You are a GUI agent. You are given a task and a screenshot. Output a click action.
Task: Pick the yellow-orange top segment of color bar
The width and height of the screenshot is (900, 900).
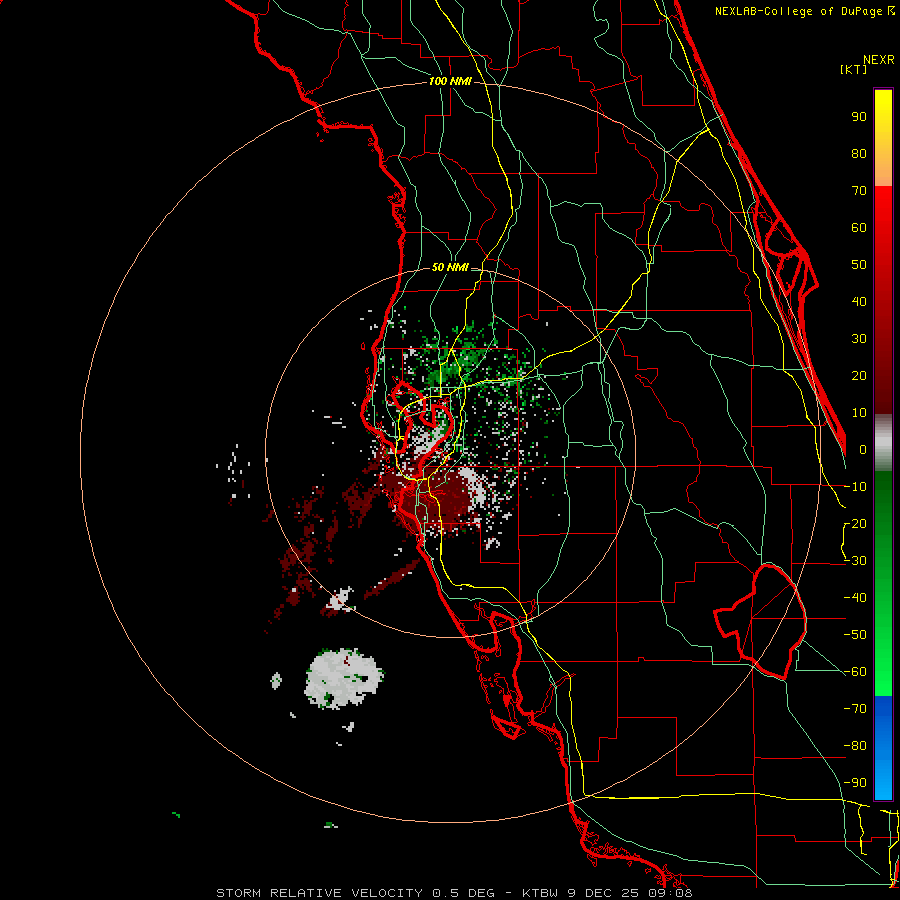click(x=883, y=138)
